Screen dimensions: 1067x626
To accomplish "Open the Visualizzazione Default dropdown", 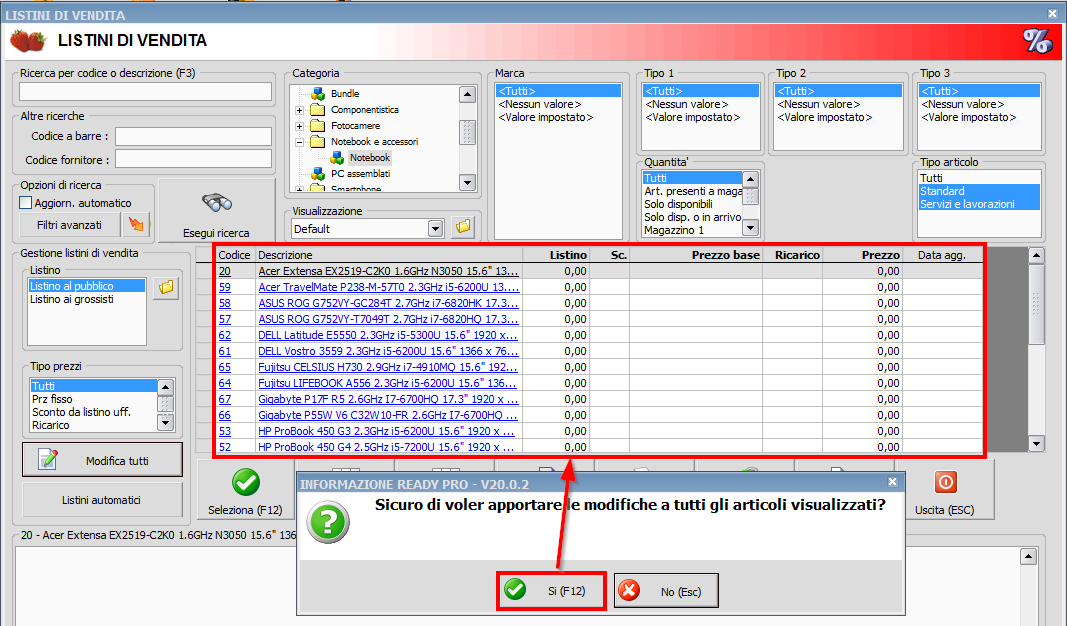I will tap(436, 229).
